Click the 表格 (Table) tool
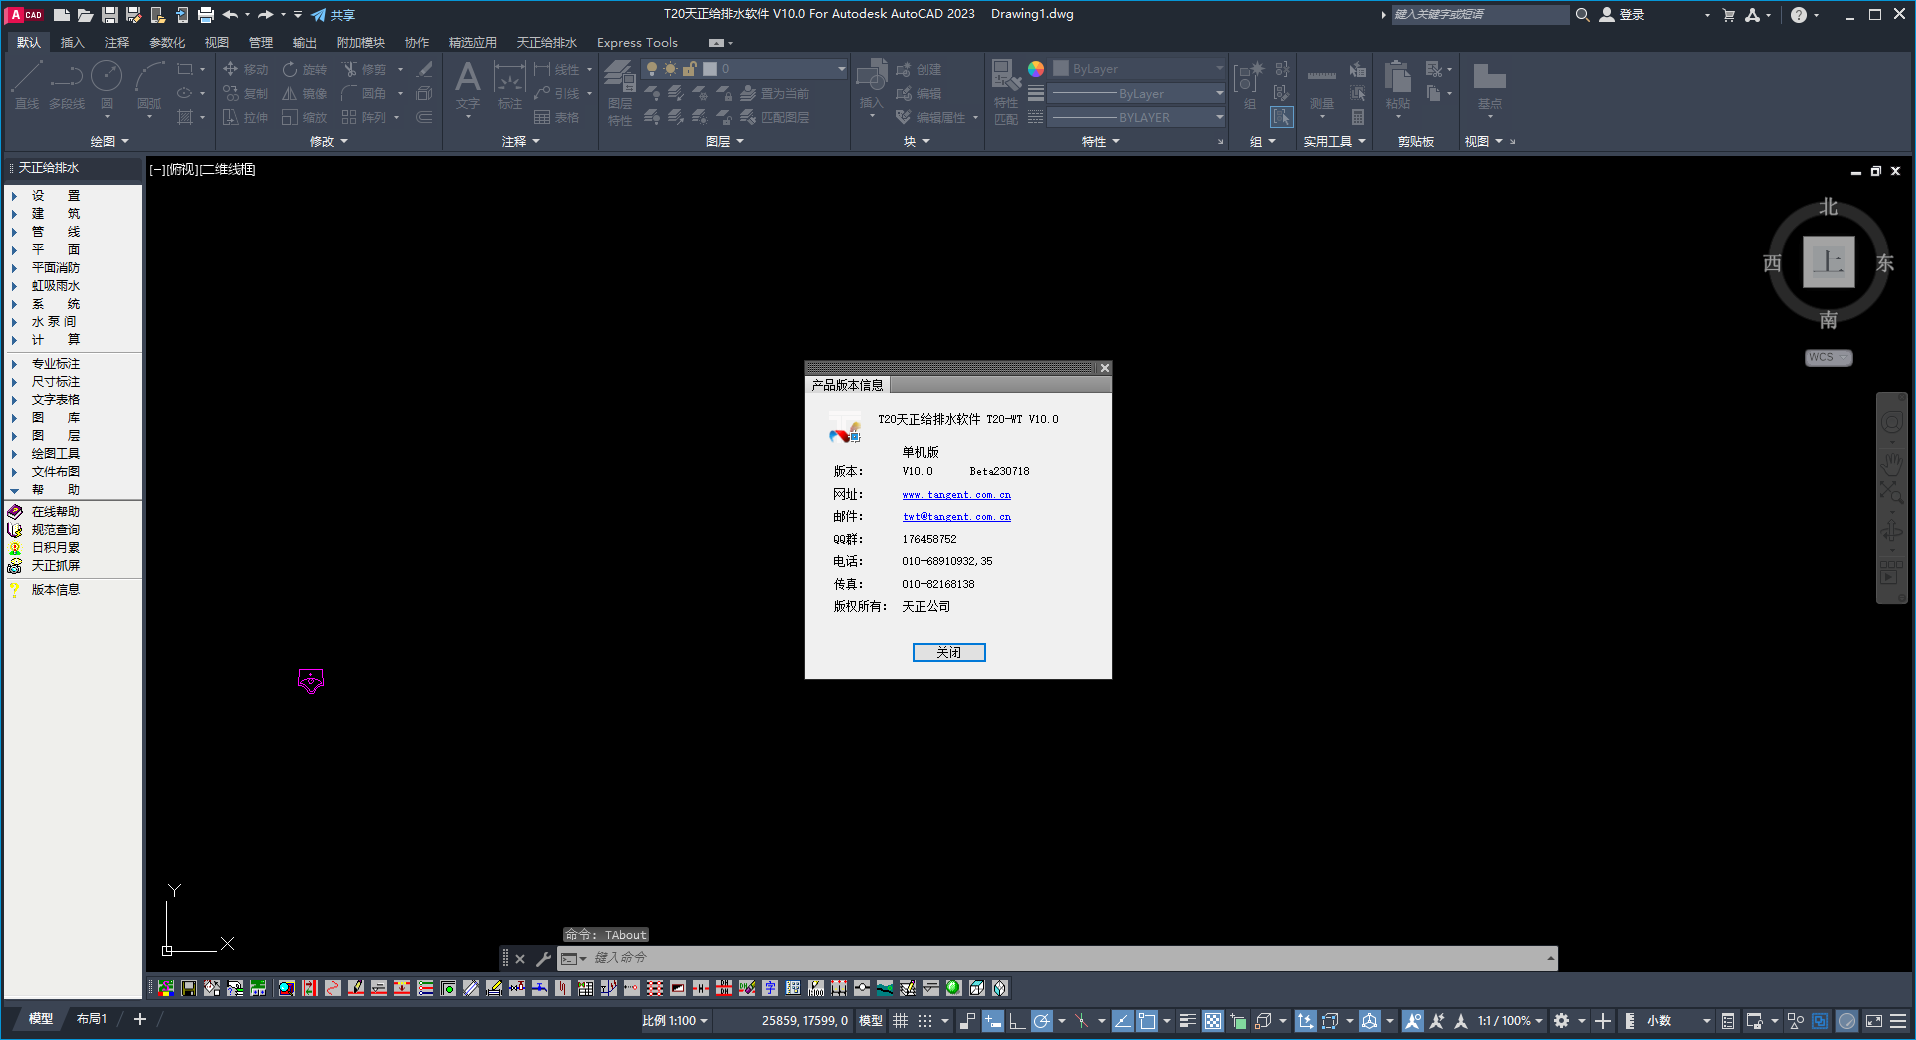 [557, 117]
